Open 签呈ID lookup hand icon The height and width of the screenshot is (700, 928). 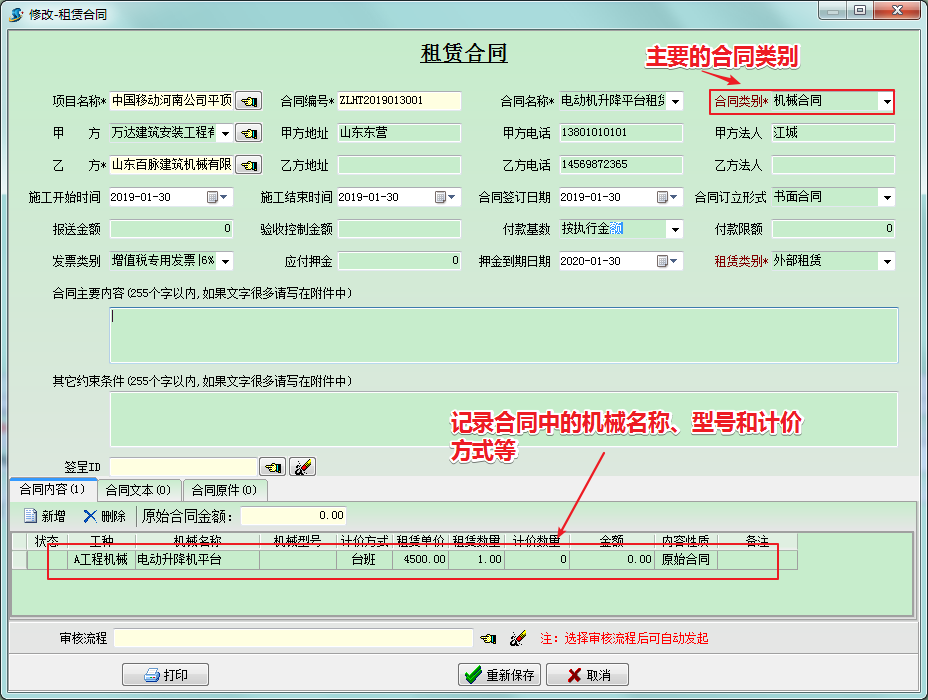point(273,467)
